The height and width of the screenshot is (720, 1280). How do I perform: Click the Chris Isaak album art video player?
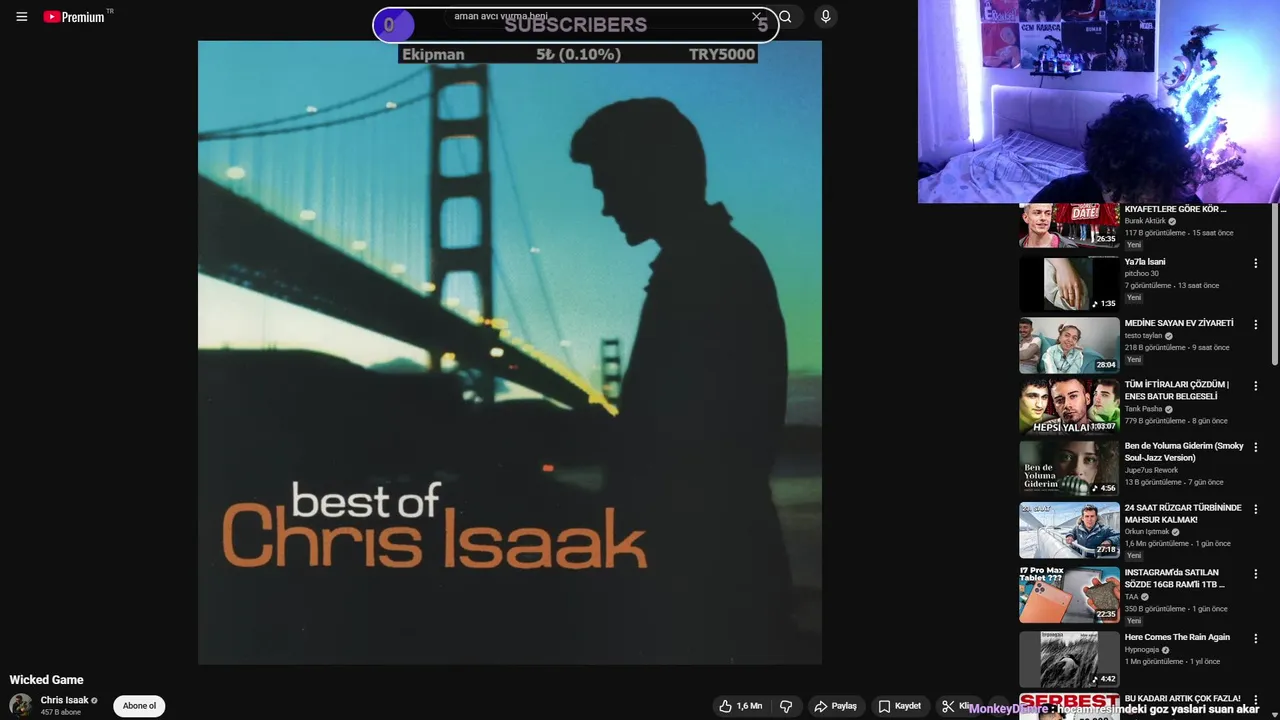[510, 352]
